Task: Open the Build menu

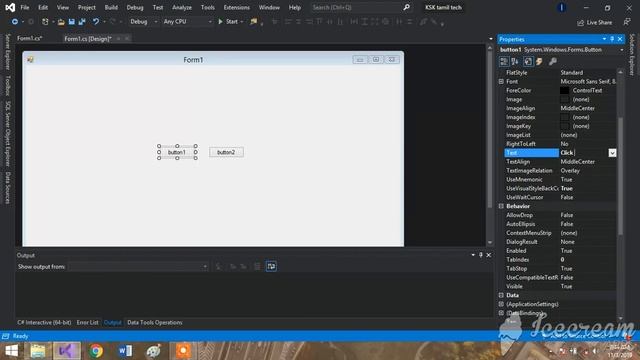Action: 111,7
